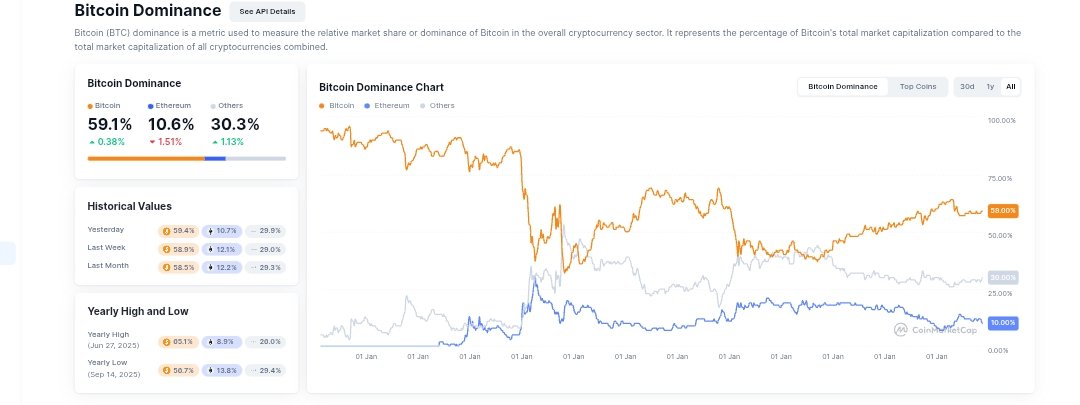Click the Ethereum icon in Last Week row
Screen dimensions: 1080x405
[211, 249]
